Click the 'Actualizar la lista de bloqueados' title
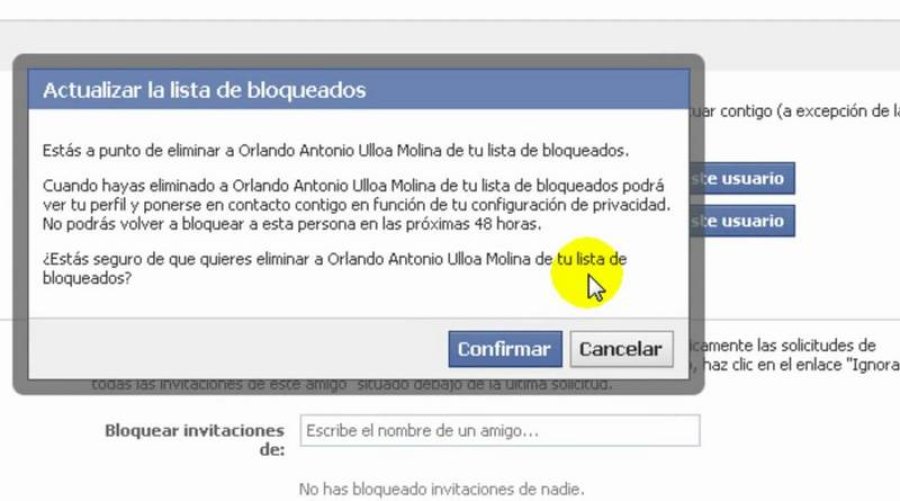 [x=204, y=90]
